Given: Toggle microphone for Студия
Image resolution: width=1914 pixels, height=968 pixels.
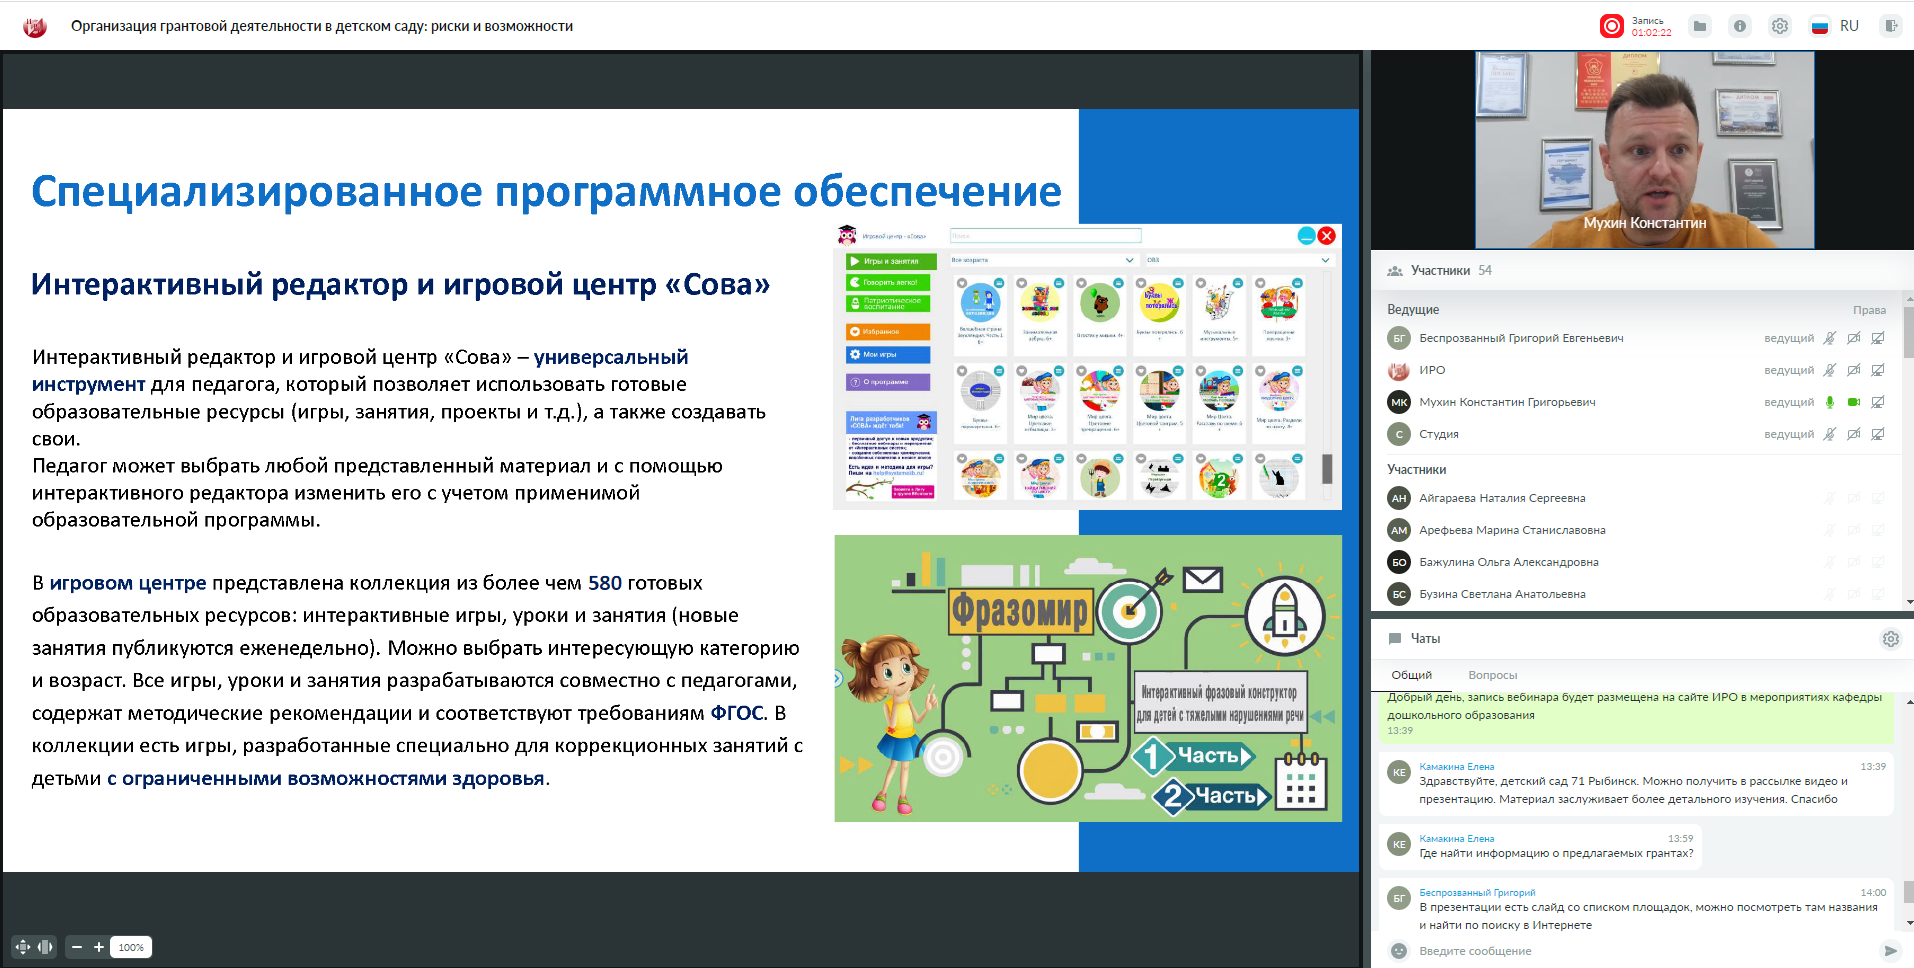Looking at the screenshot, I should pyautogui.click(x=1829, y=434).
